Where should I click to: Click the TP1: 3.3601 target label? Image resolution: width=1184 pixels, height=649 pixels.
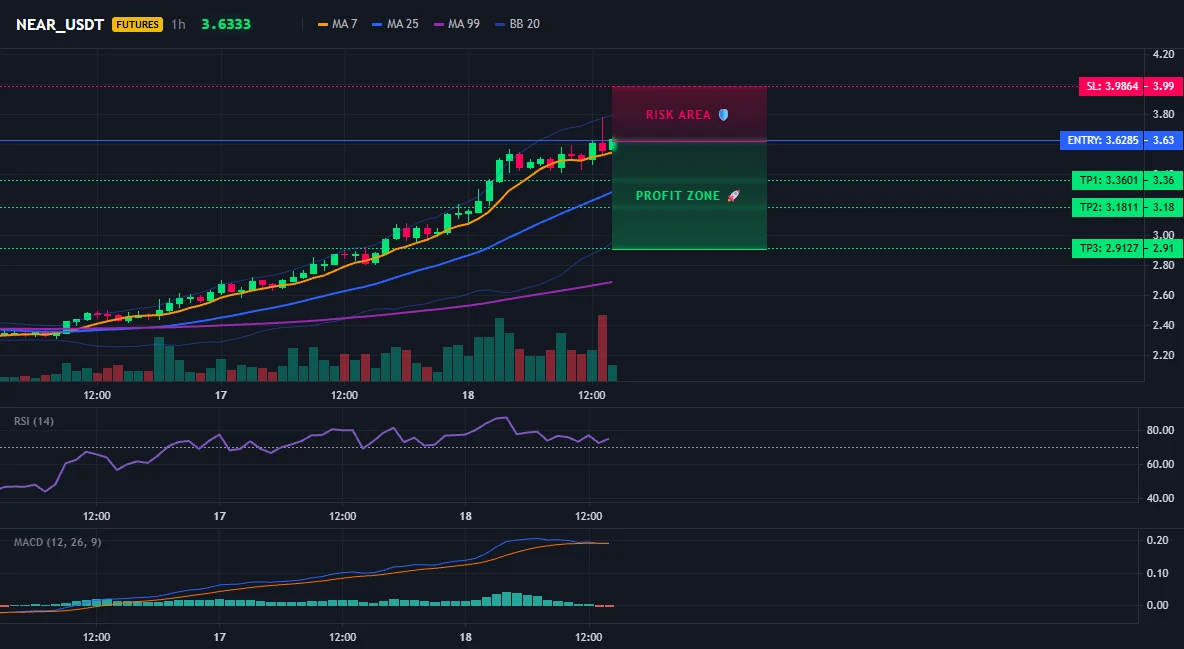point(1107,180)
